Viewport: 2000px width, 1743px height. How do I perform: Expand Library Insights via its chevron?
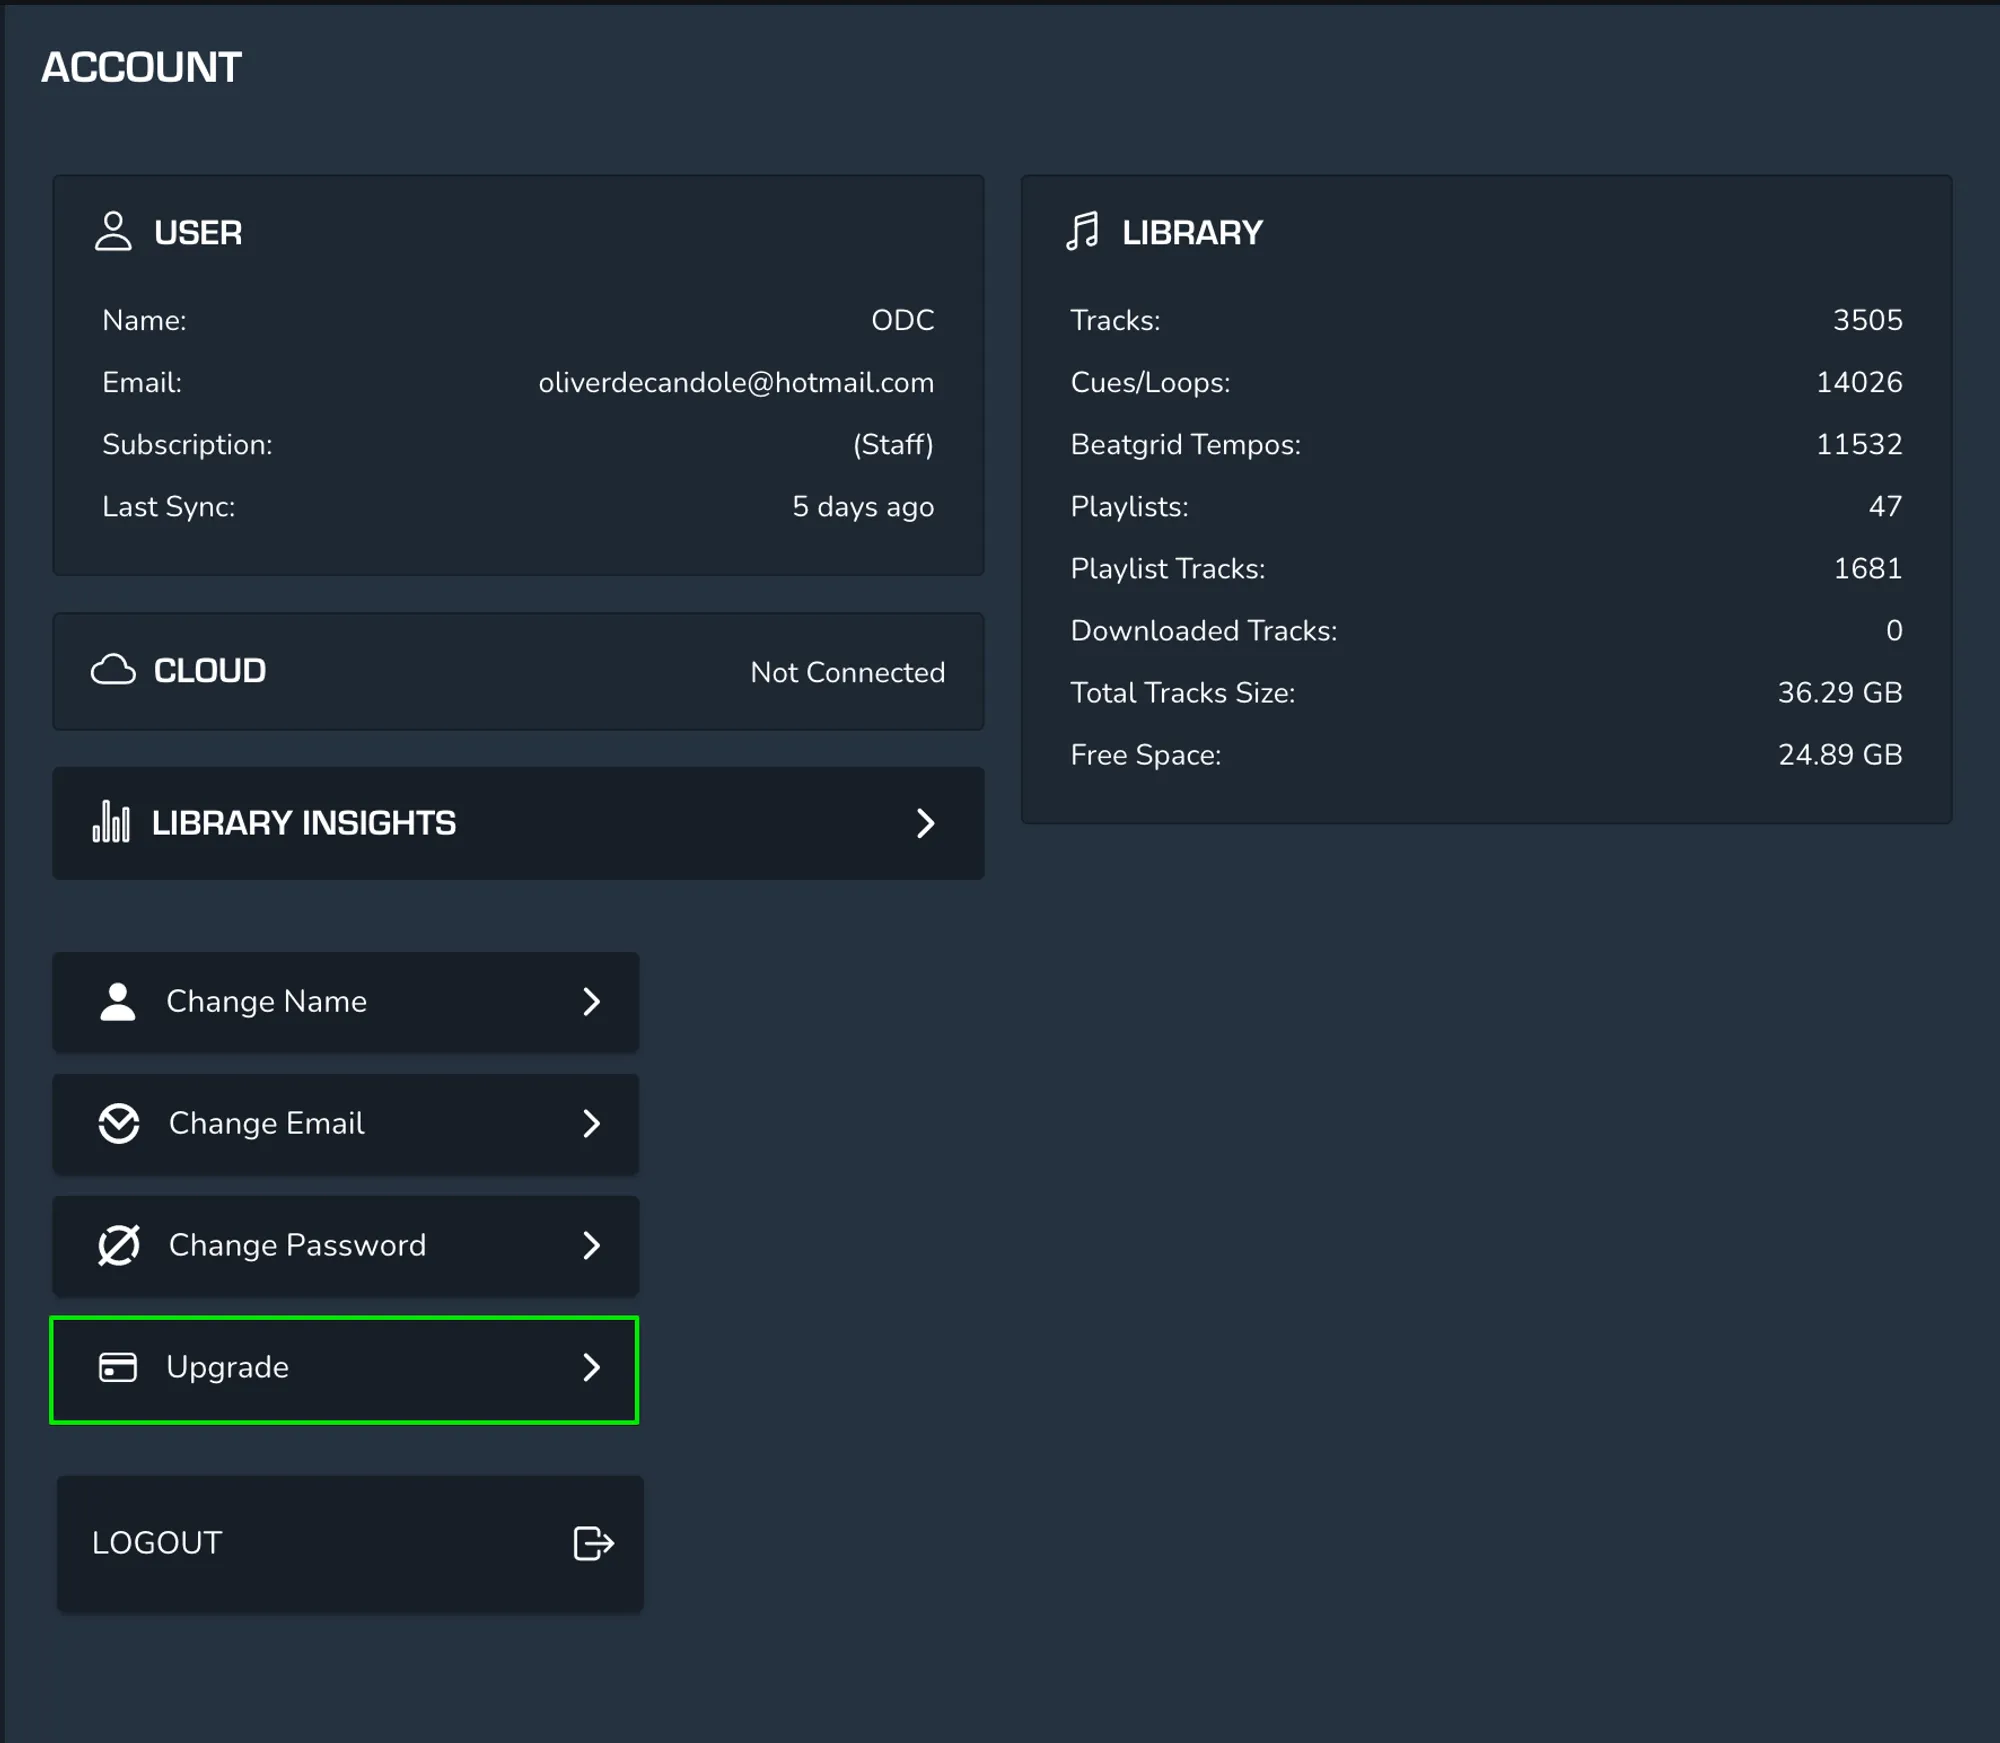(x=925, y=823)
